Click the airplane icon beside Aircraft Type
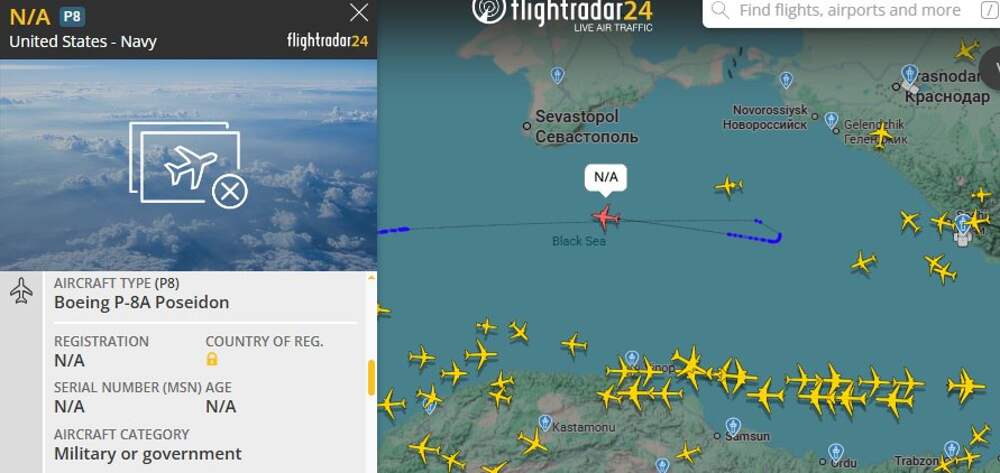 tap(22, 291)
